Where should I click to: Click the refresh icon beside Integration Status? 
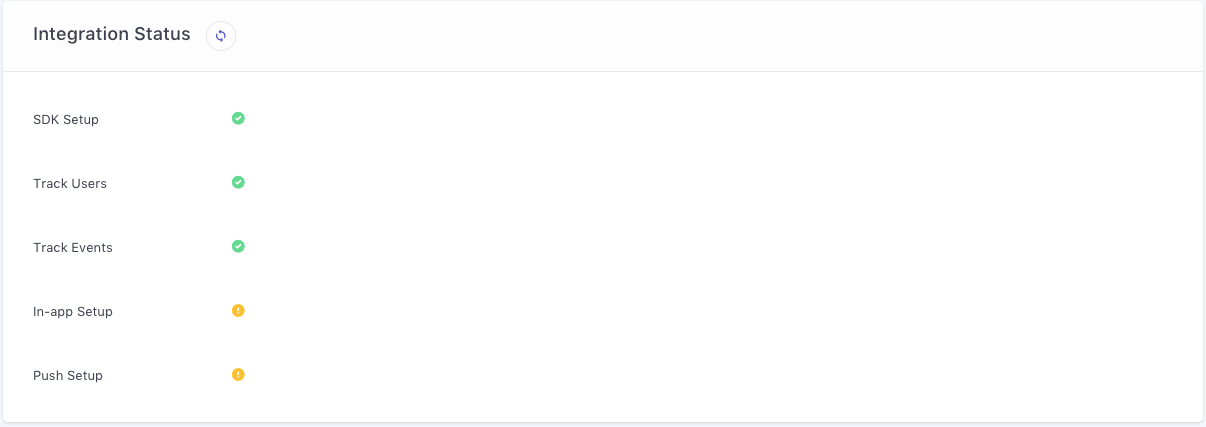(x=221, y=36)
